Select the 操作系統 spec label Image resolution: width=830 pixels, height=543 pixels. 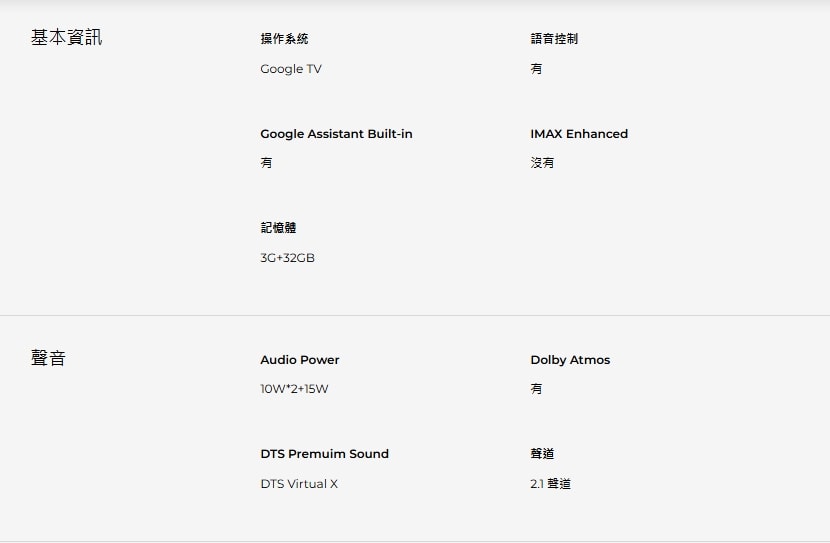coord(284,39)
